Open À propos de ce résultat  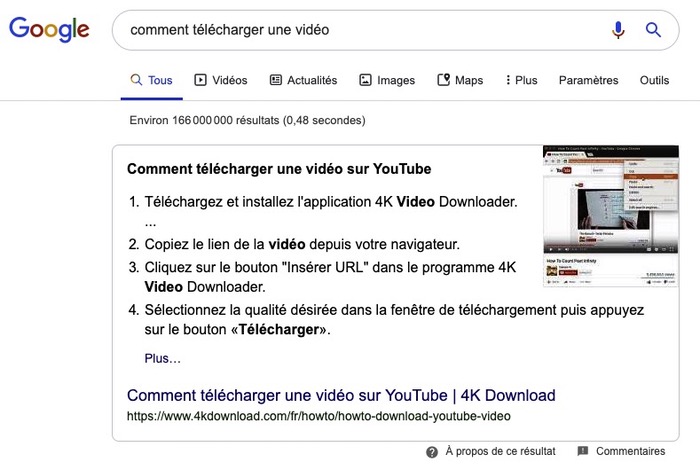point(500,451)
